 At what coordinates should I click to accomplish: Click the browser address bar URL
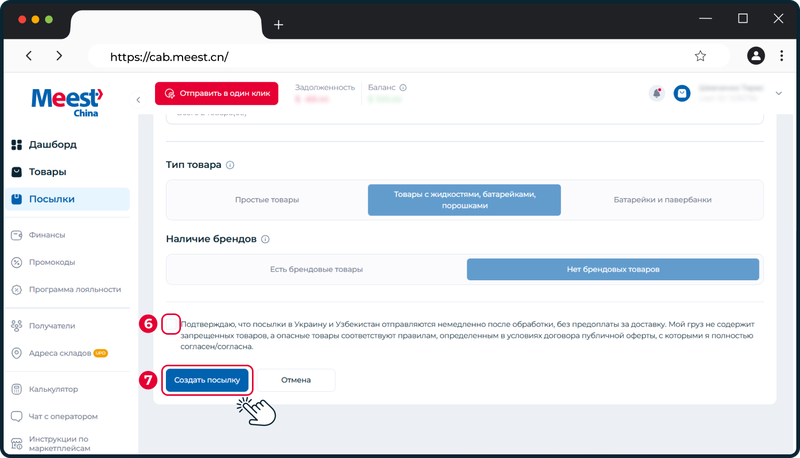tap(169, 57)
